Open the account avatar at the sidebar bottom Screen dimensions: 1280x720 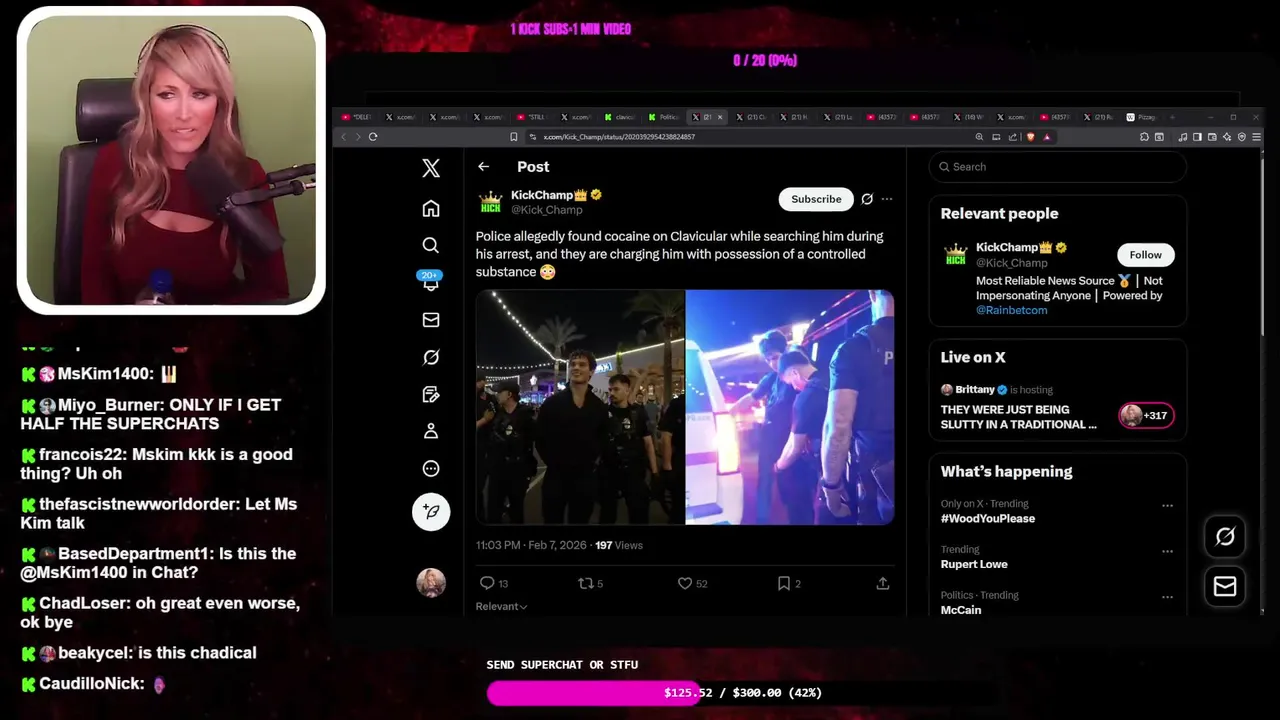431,582
